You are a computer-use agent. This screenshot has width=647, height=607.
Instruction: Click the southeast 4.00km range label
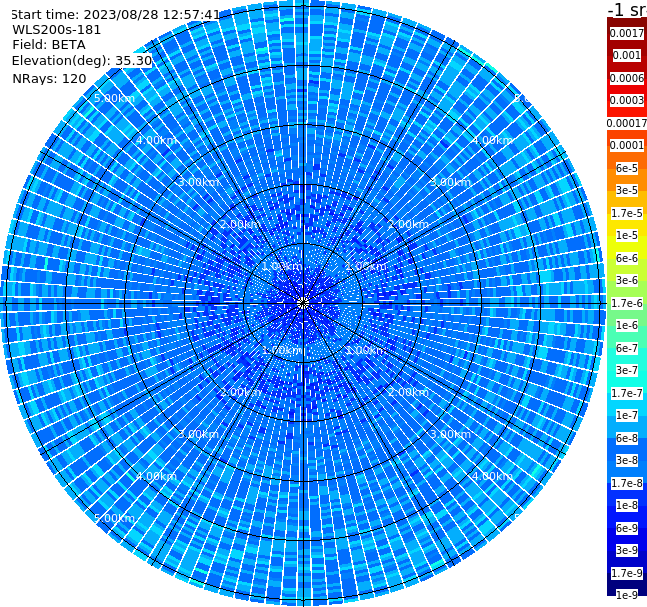[492, 476]
